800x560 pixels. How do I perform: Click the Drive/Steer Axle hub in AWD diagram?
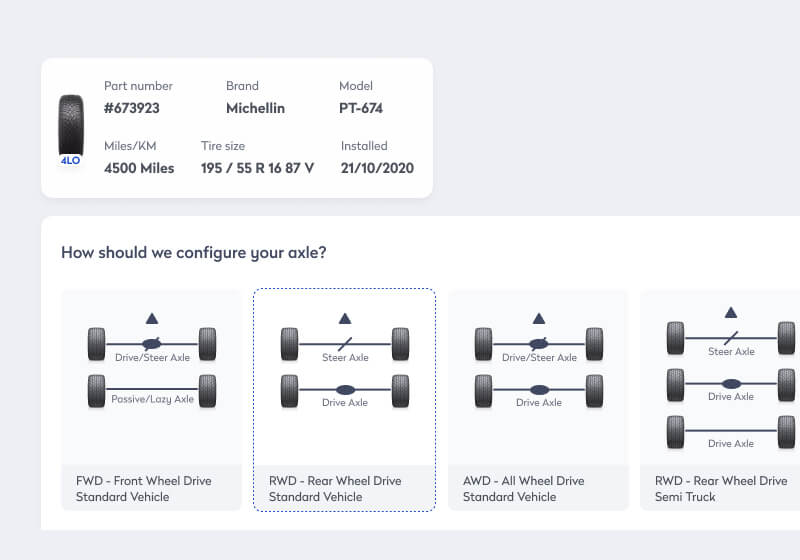[x=539, y=343]
